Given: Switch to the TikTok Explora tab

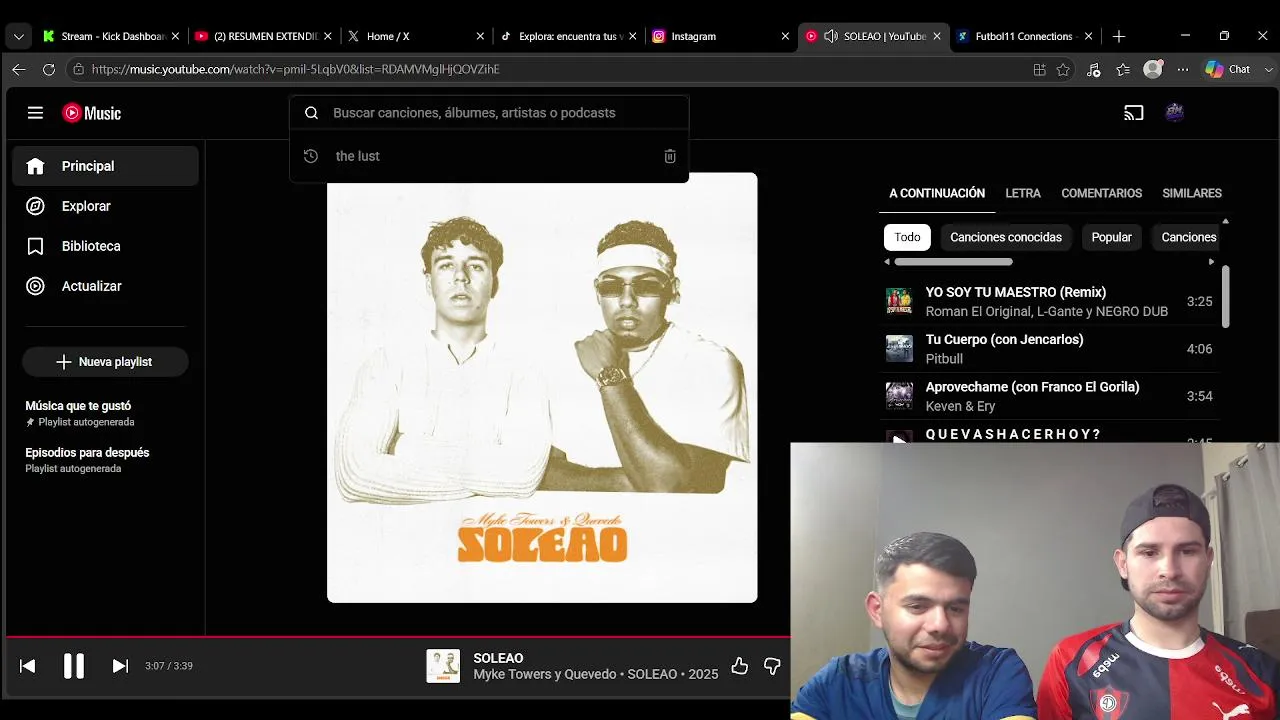Looking at the screenshot, I should [568, 36].
